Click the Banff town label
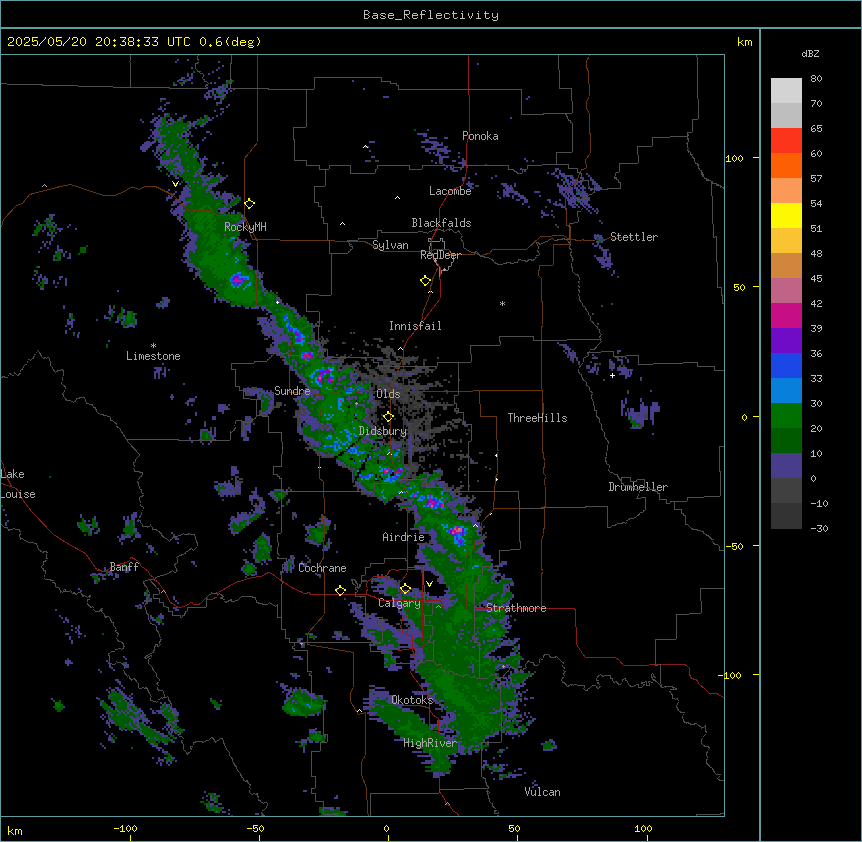The image size is (862, 842). click(x=124, y=567)
